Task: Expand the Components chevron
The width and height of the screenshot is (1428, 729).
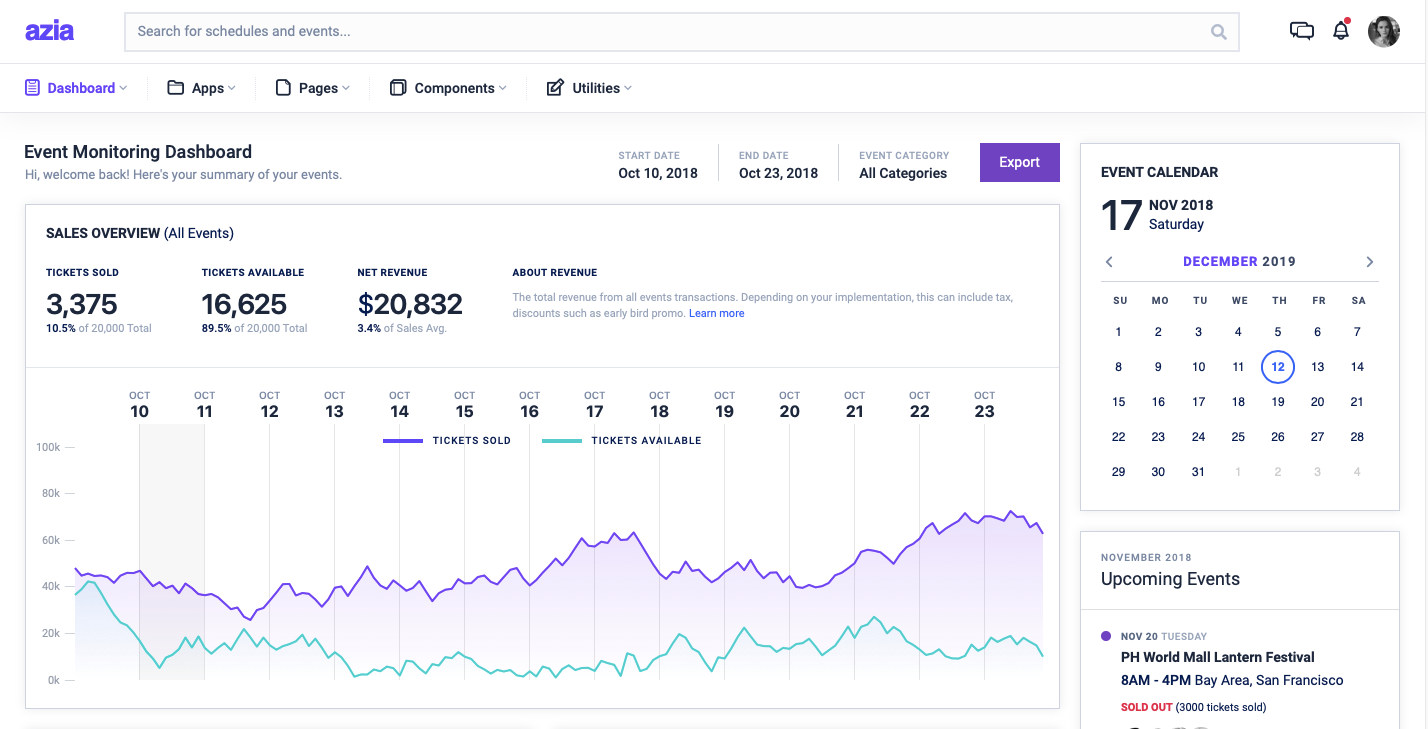Action: pyautogui.click(x=502, y=88)
